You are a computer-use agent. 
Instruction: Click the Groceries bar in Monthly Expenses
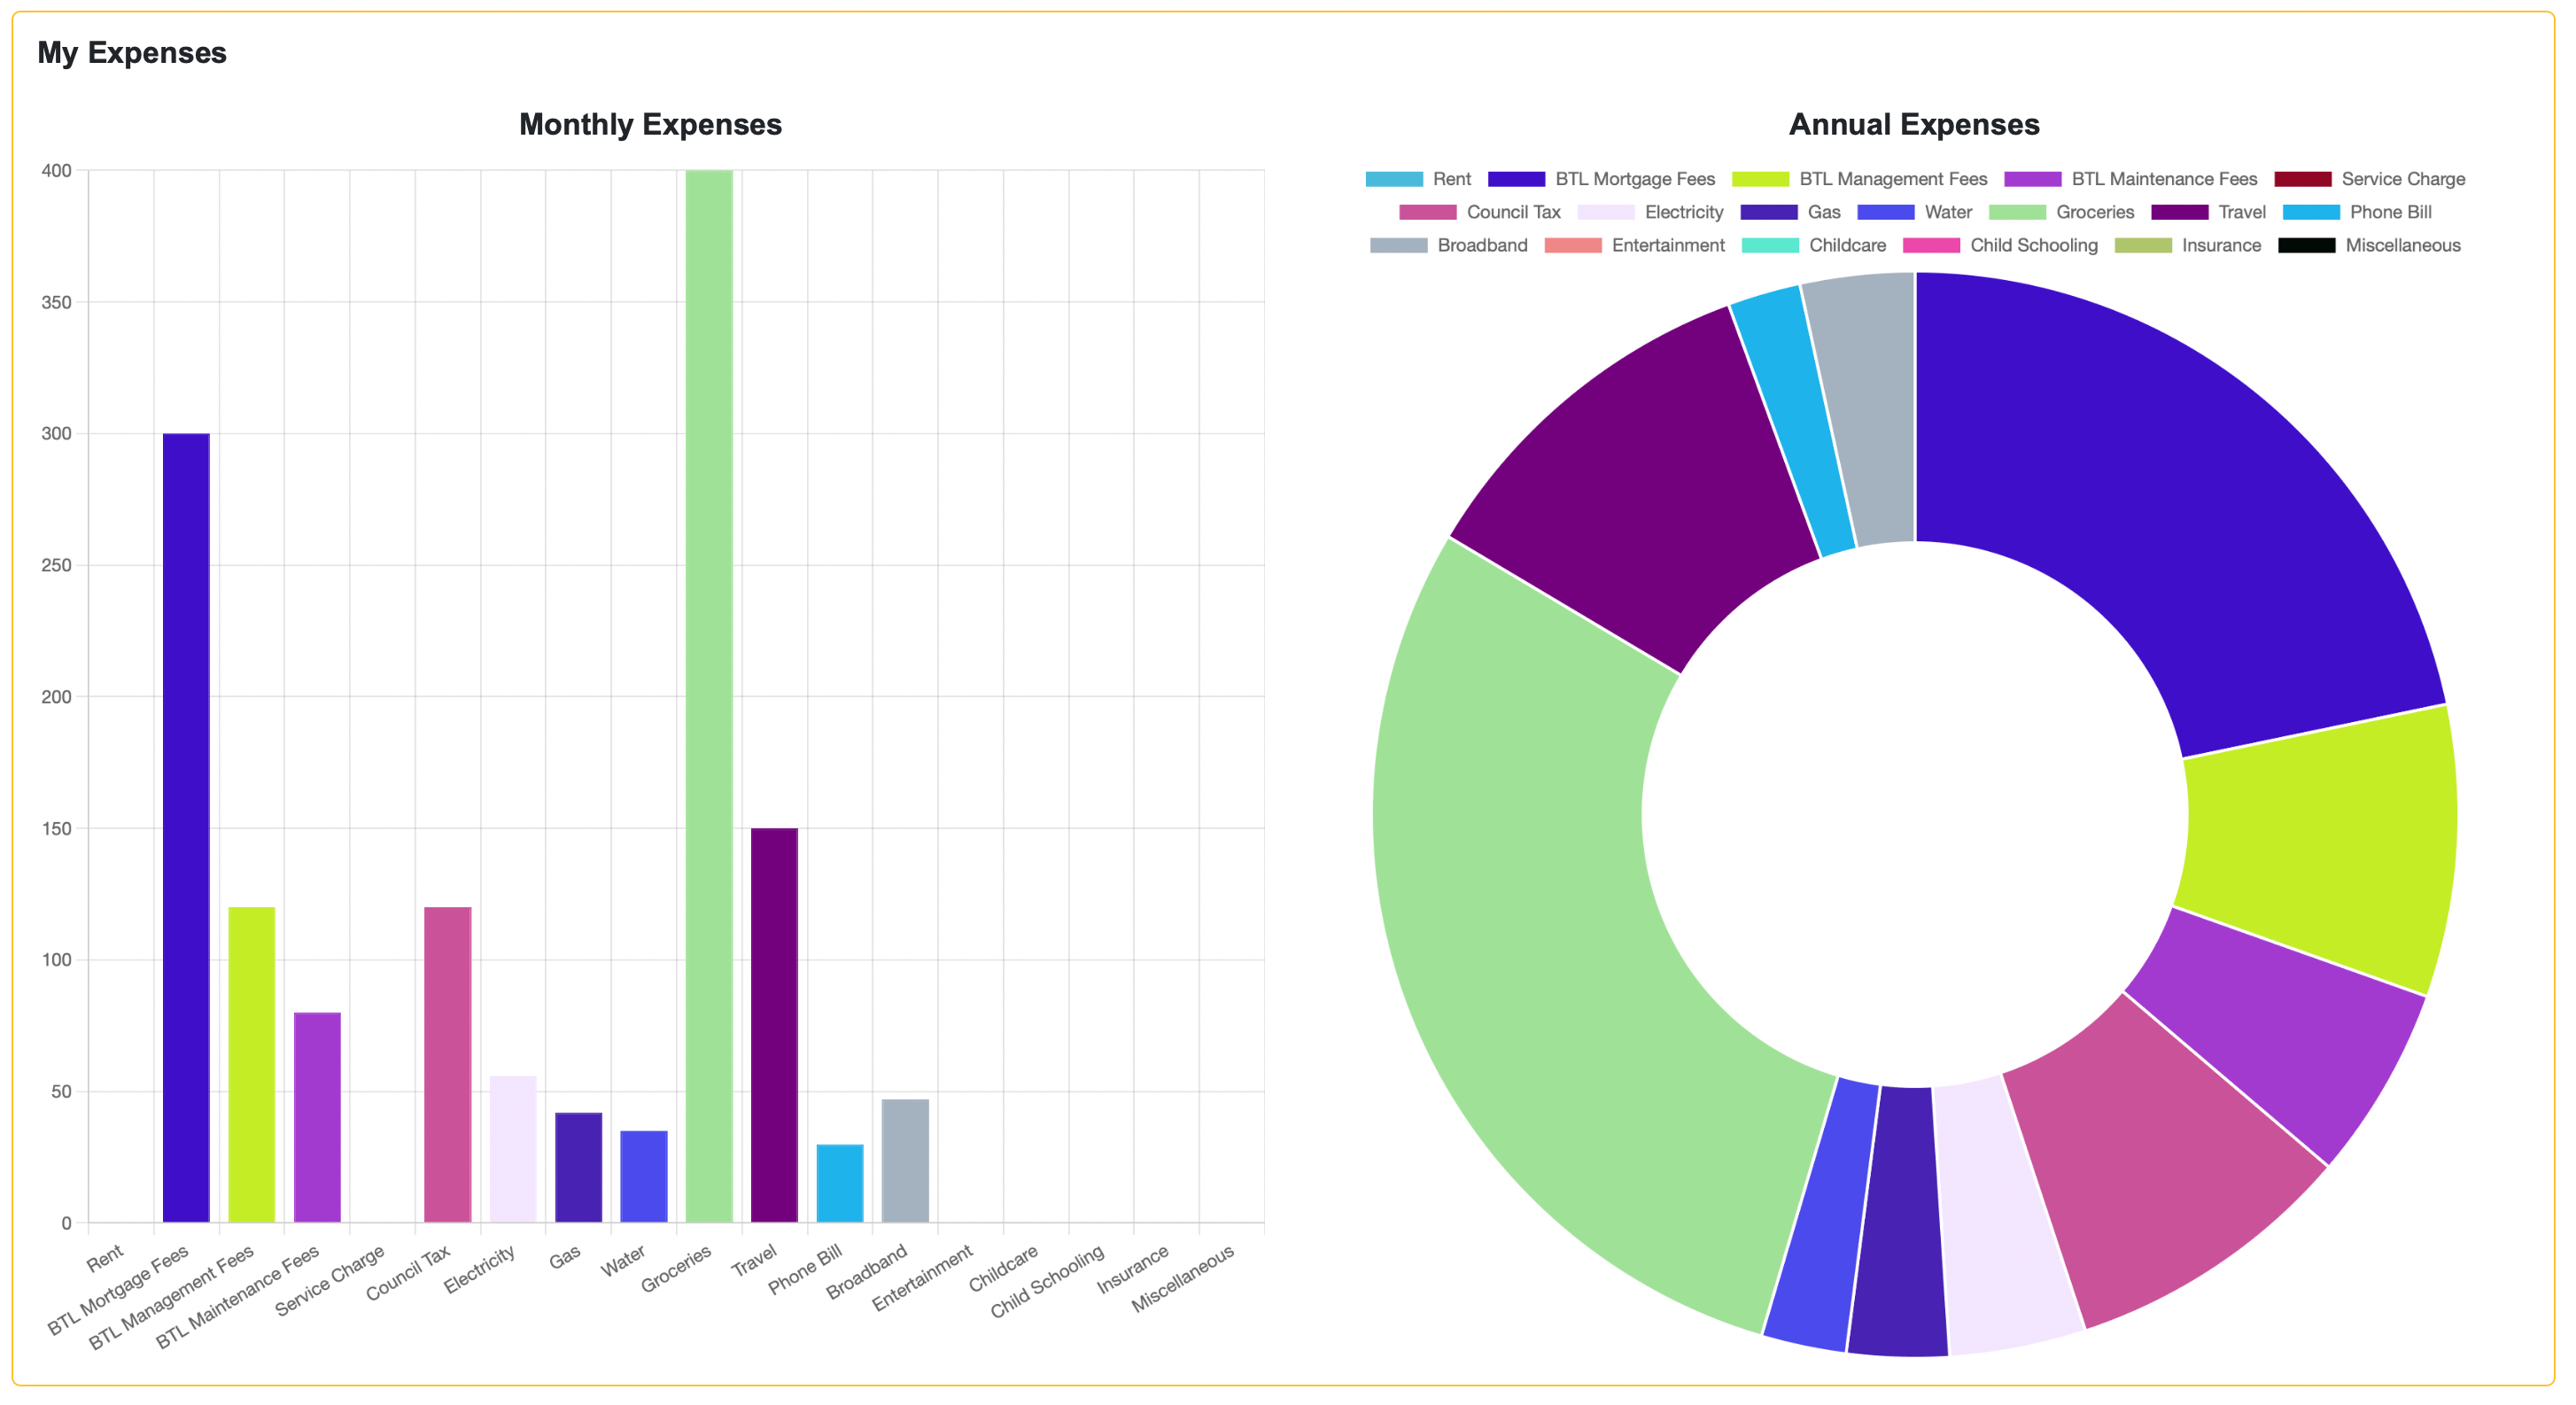(709, 700)
